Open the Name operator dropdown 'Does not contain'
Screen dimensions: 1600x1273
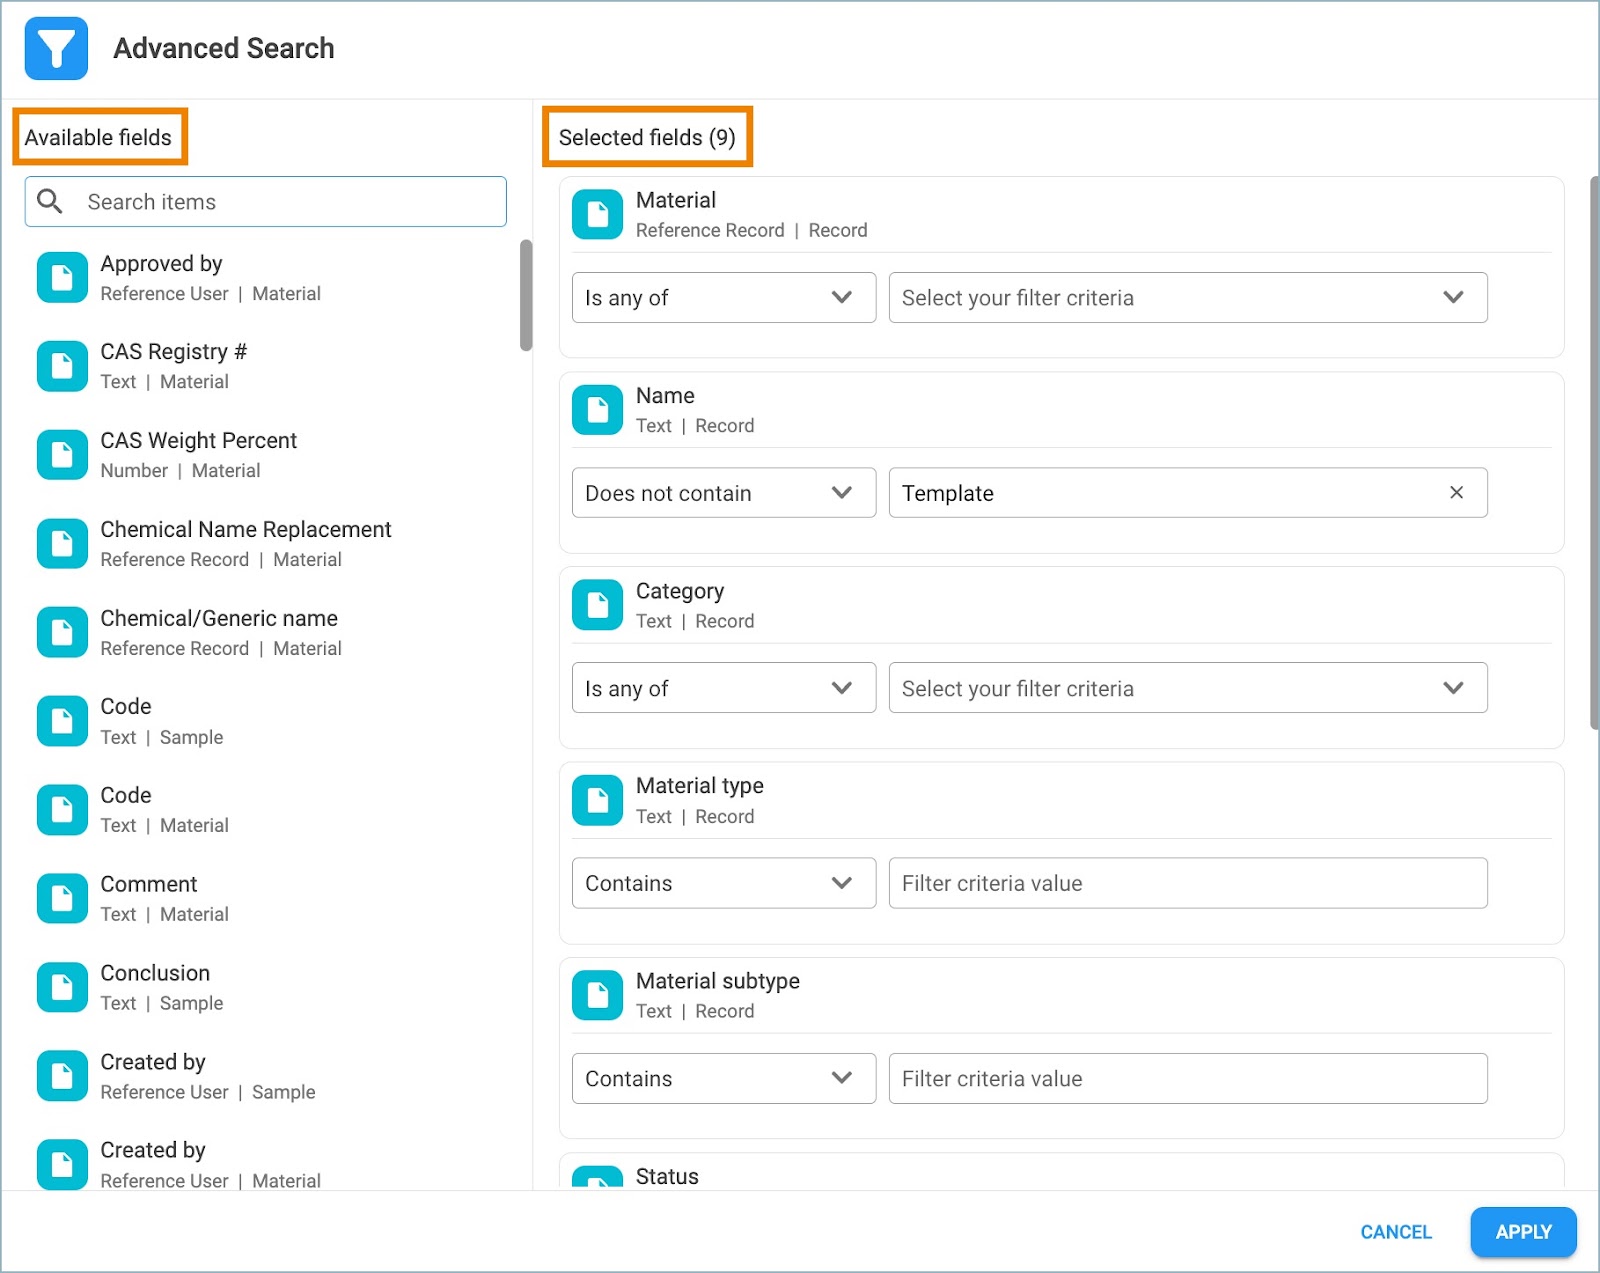pyautogui.click(x=724, y=492)
